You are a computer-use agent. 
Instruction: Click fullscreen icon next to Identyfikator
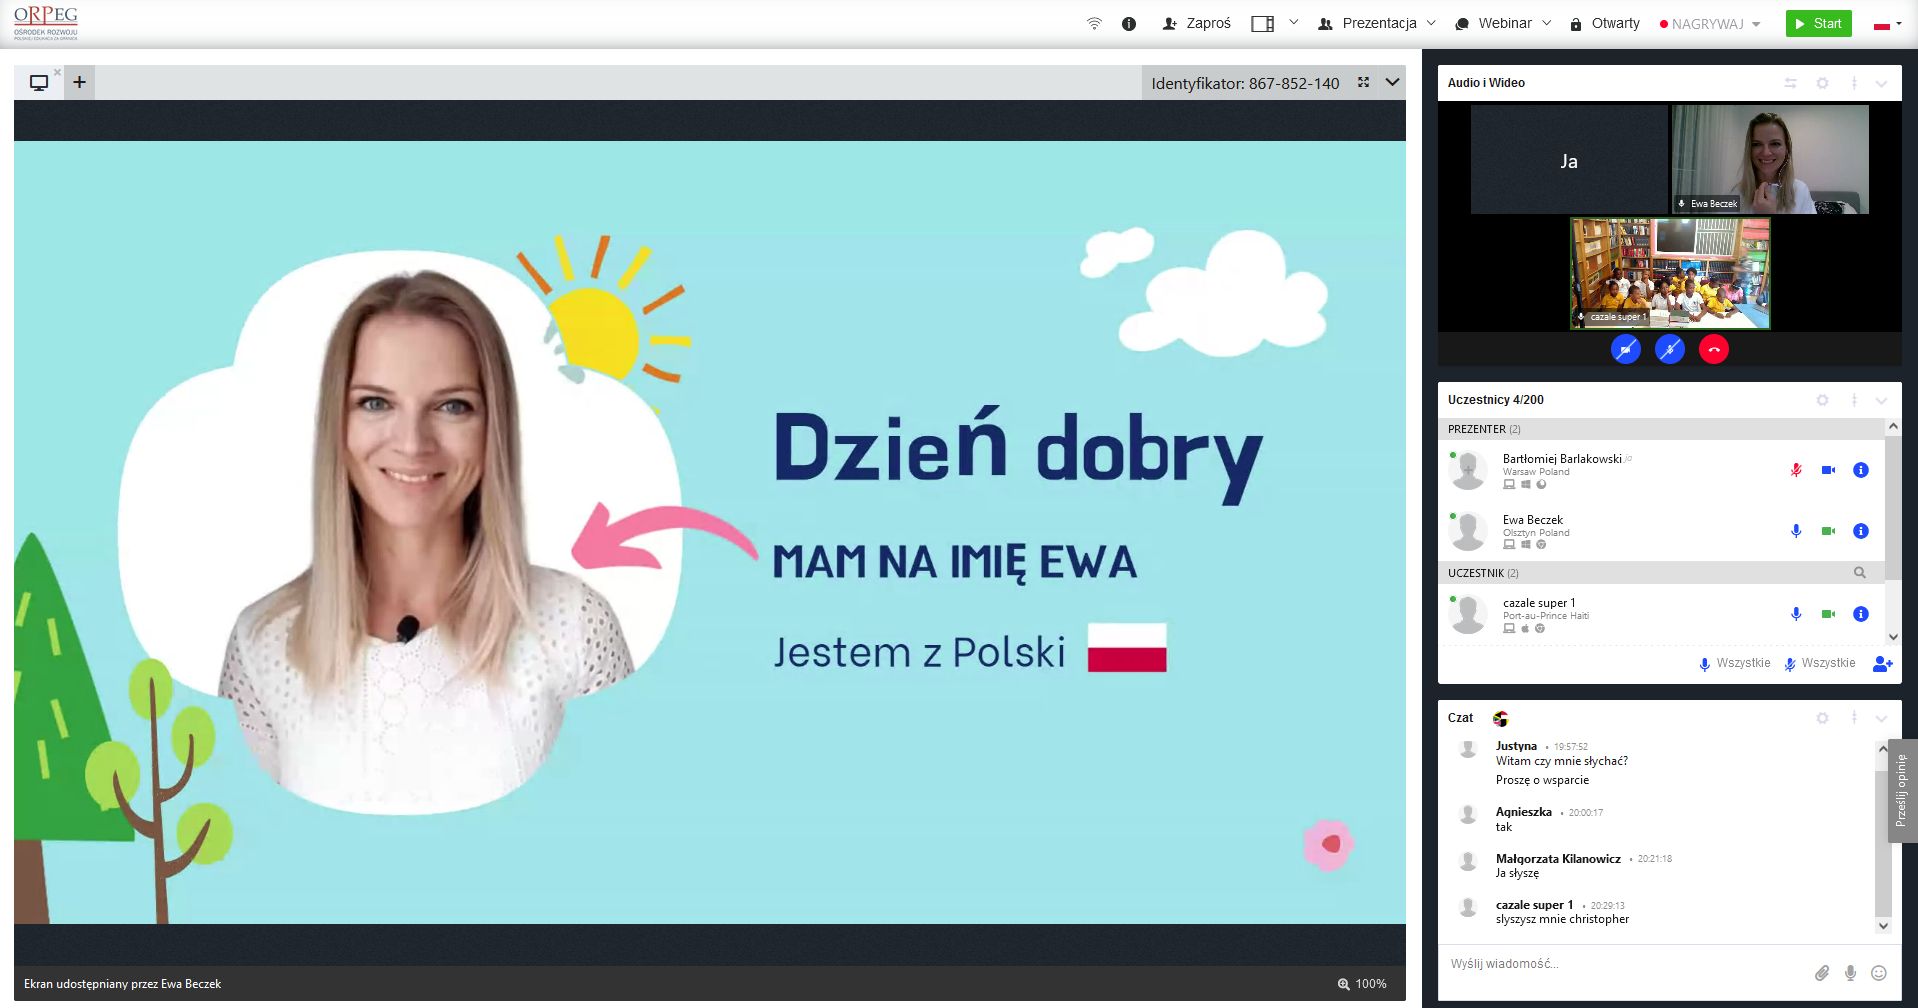tap(1363, 83)
